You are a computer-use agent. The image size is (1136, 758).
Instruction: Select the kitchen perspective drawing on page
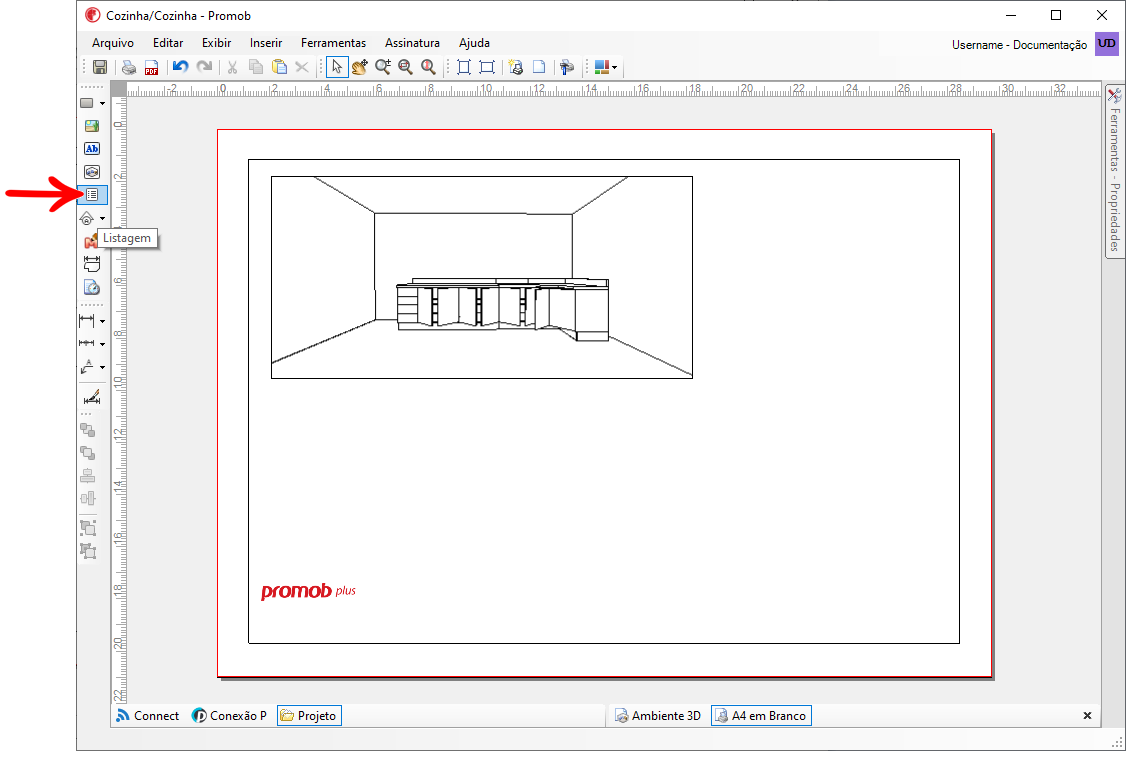point(482,277)
